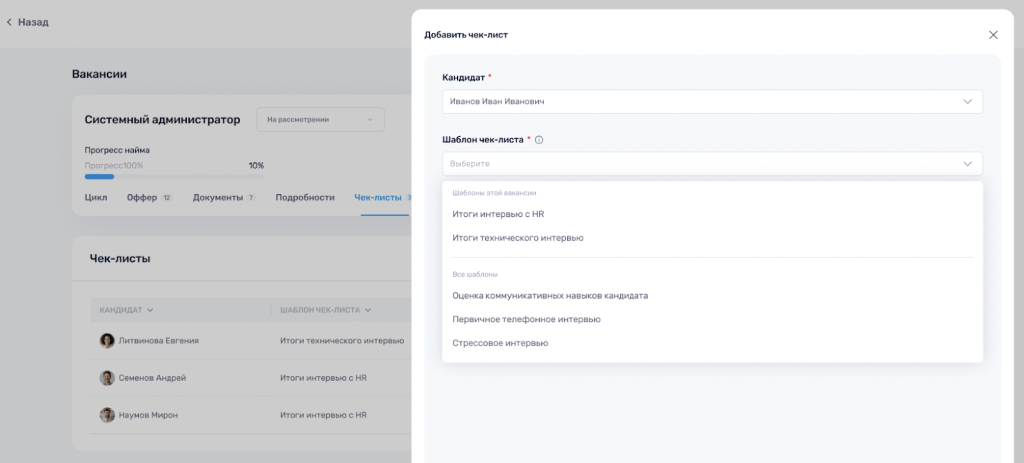Go to the Подробности tab
Image resolution: width=1024 pixels, height=463 pixels.
point(305,197)
